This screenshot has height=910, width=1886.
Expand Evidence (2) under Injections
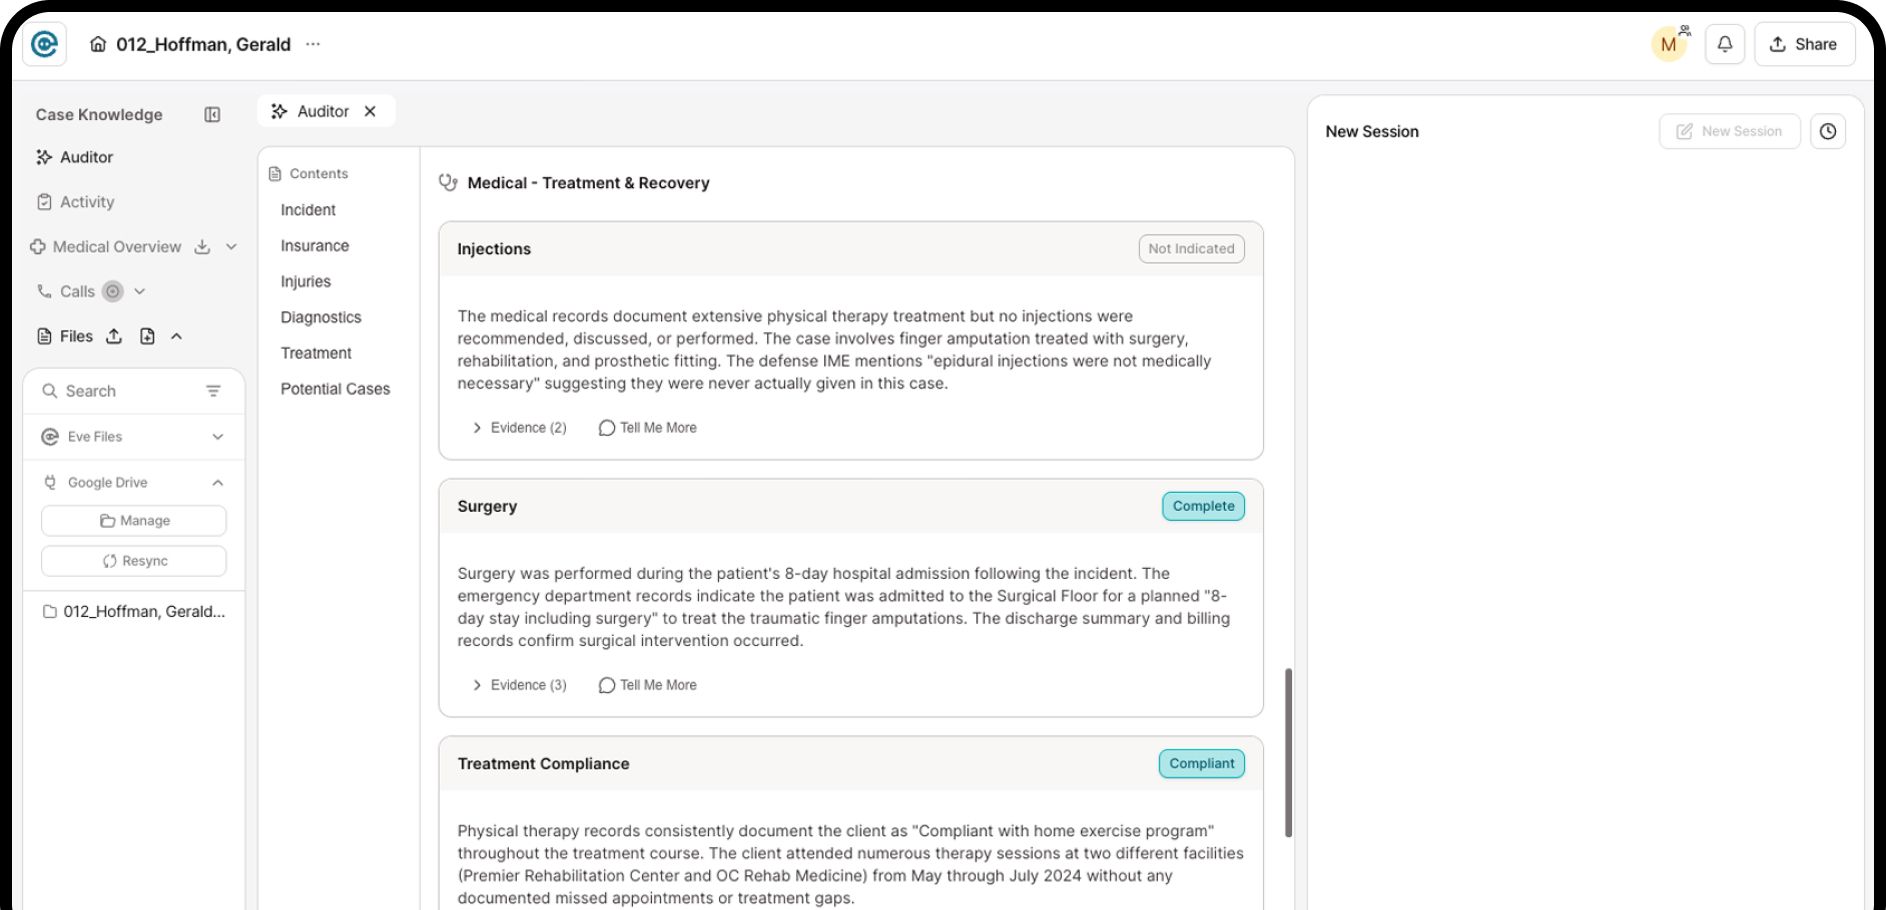point(519,428)
